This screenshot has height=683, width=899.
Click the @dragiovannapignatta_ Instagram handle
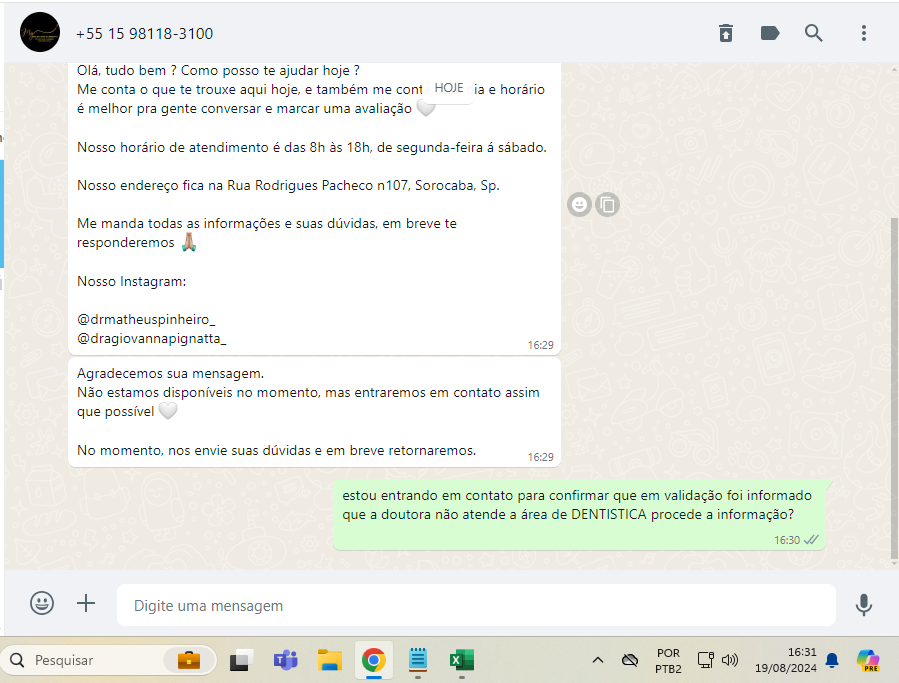[152, 339]
